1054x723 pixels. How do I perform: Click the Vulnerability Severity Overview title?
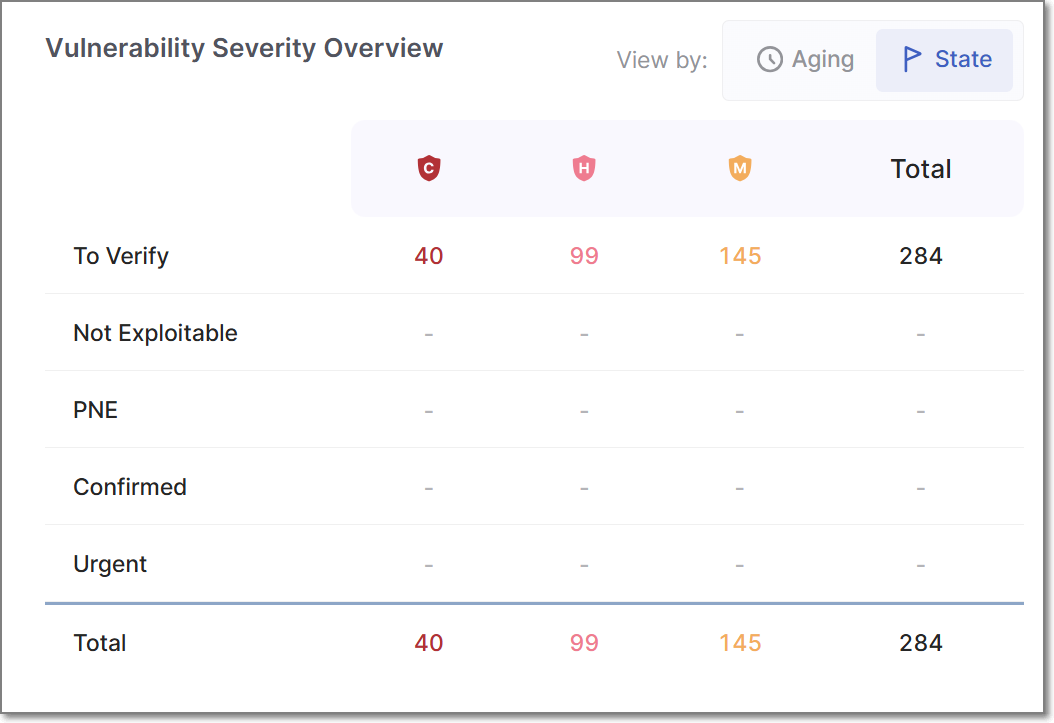click(x=244, y=48)
